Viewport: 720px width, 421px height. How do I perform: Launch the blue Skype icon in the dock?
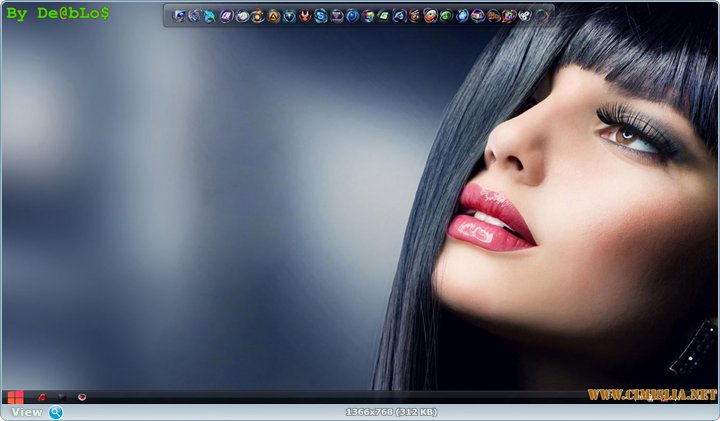click(x=320, y=16)
